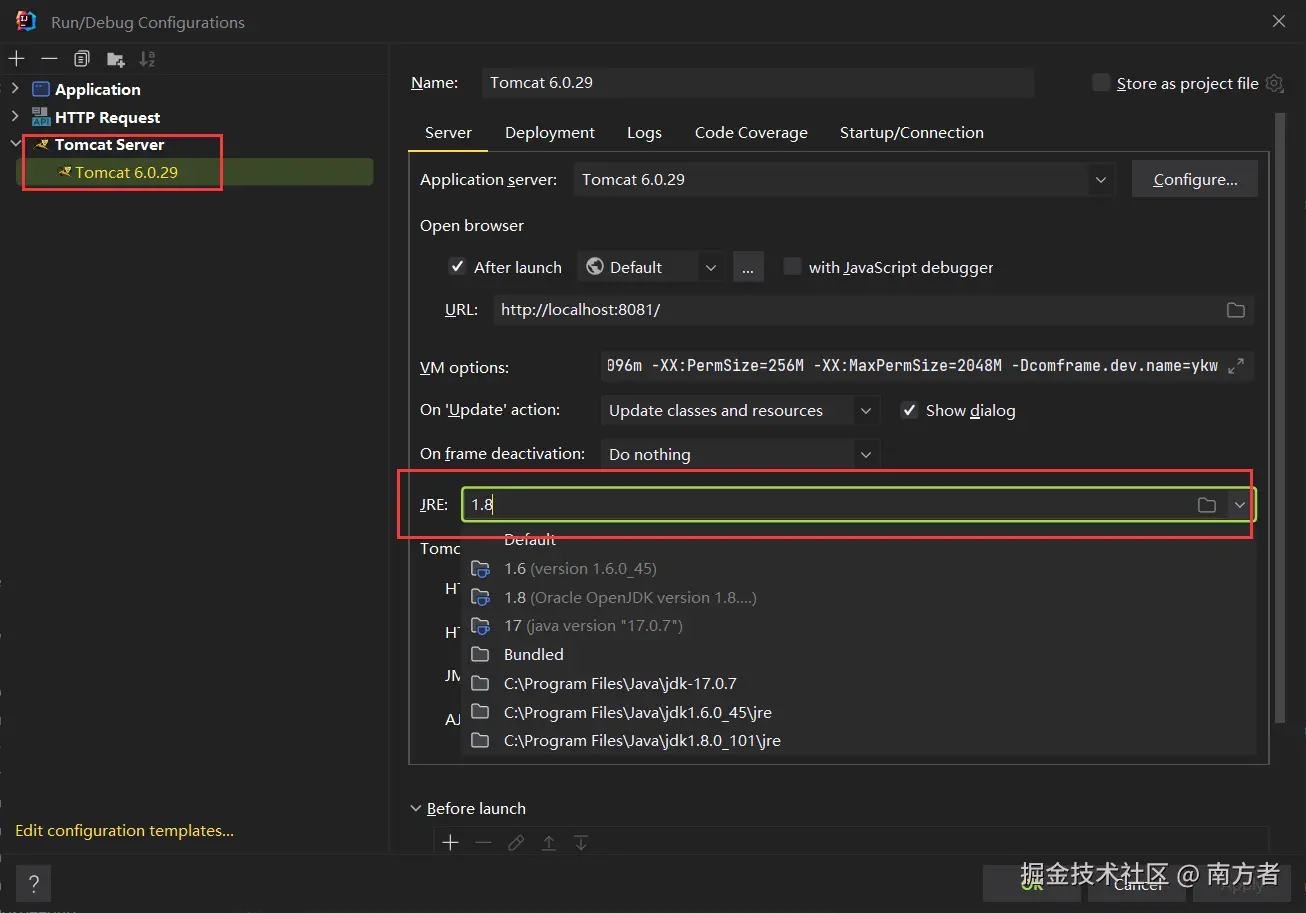Expand the Application configuration node
The width and height of the screenshot is (1306, 913).
click(15, 89)
